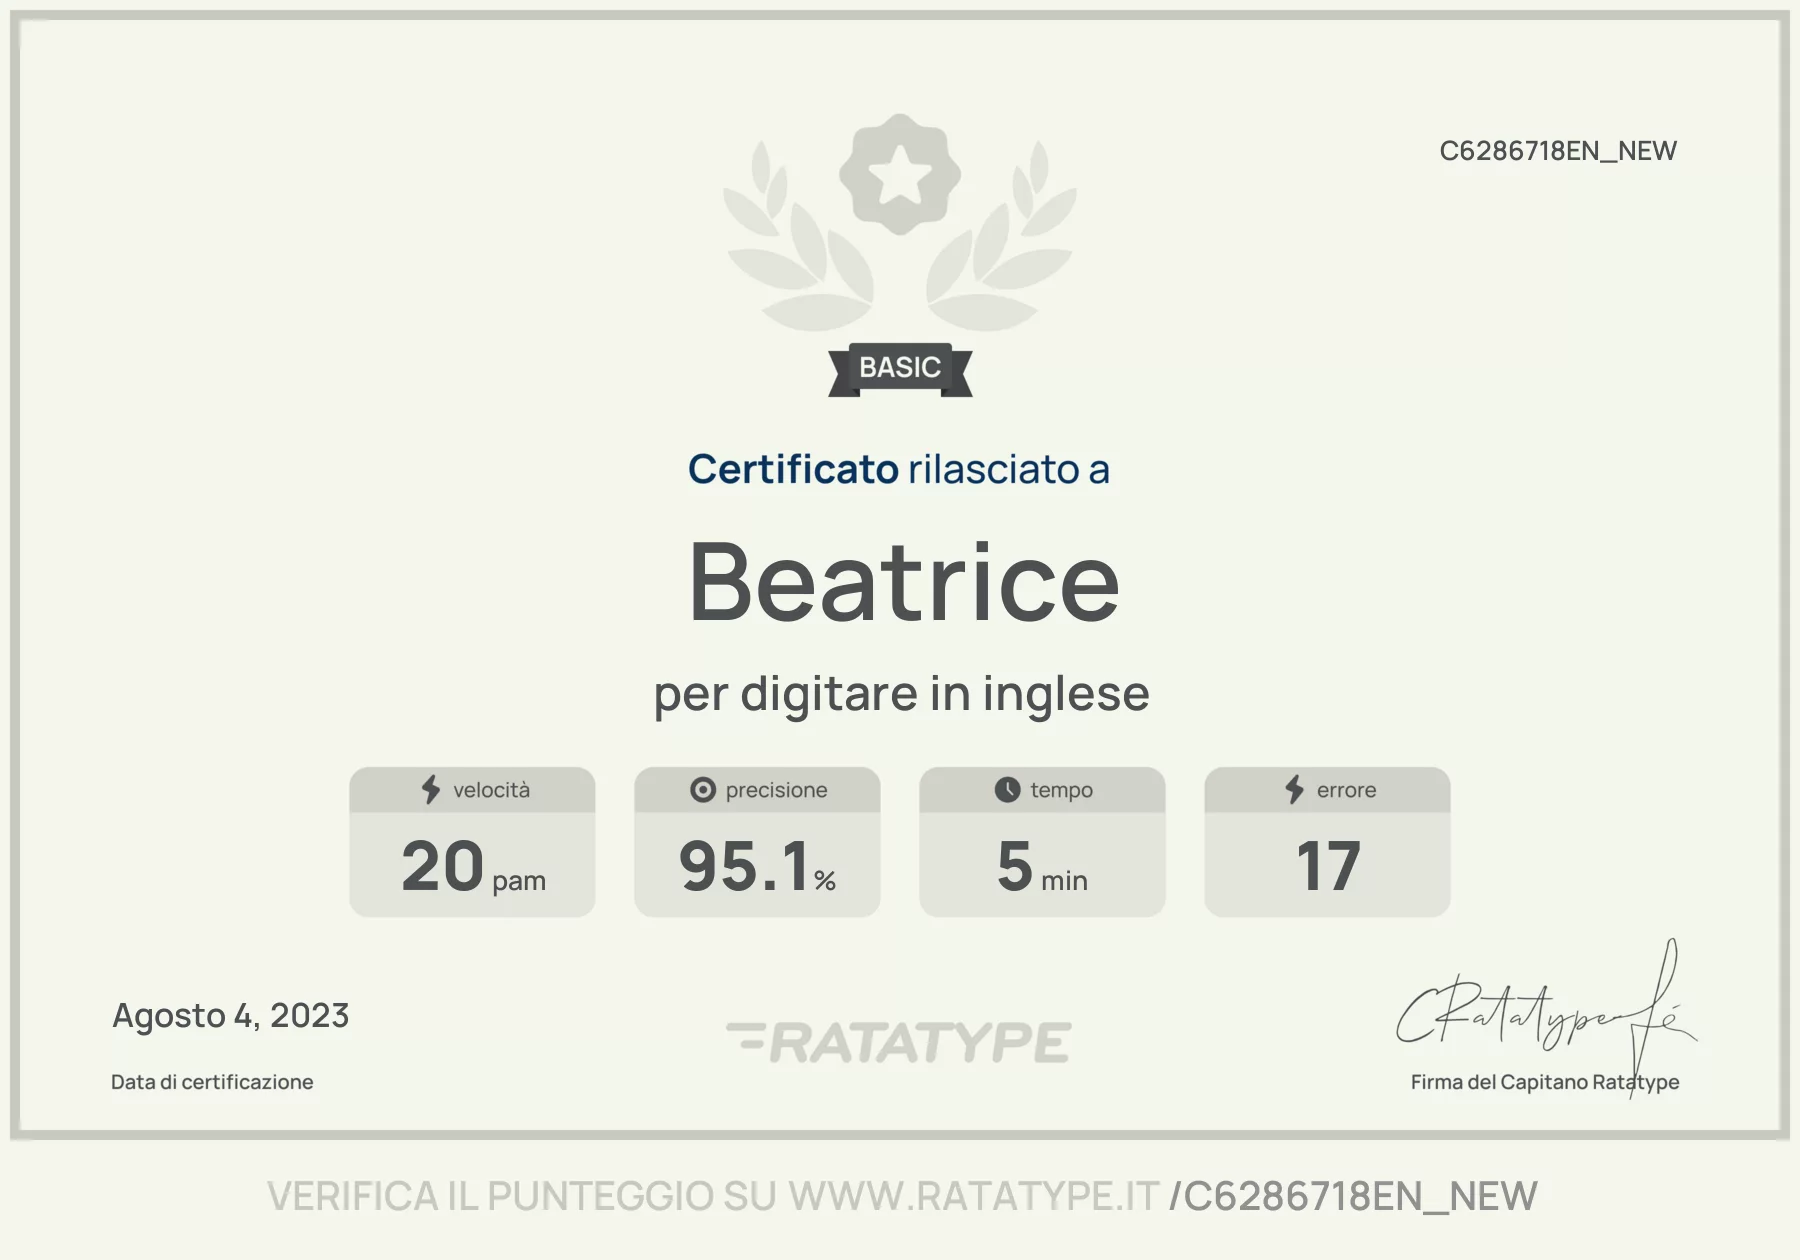Click the velocità label
This screenshot has width=1800, height=1260.
coord(491,790)
